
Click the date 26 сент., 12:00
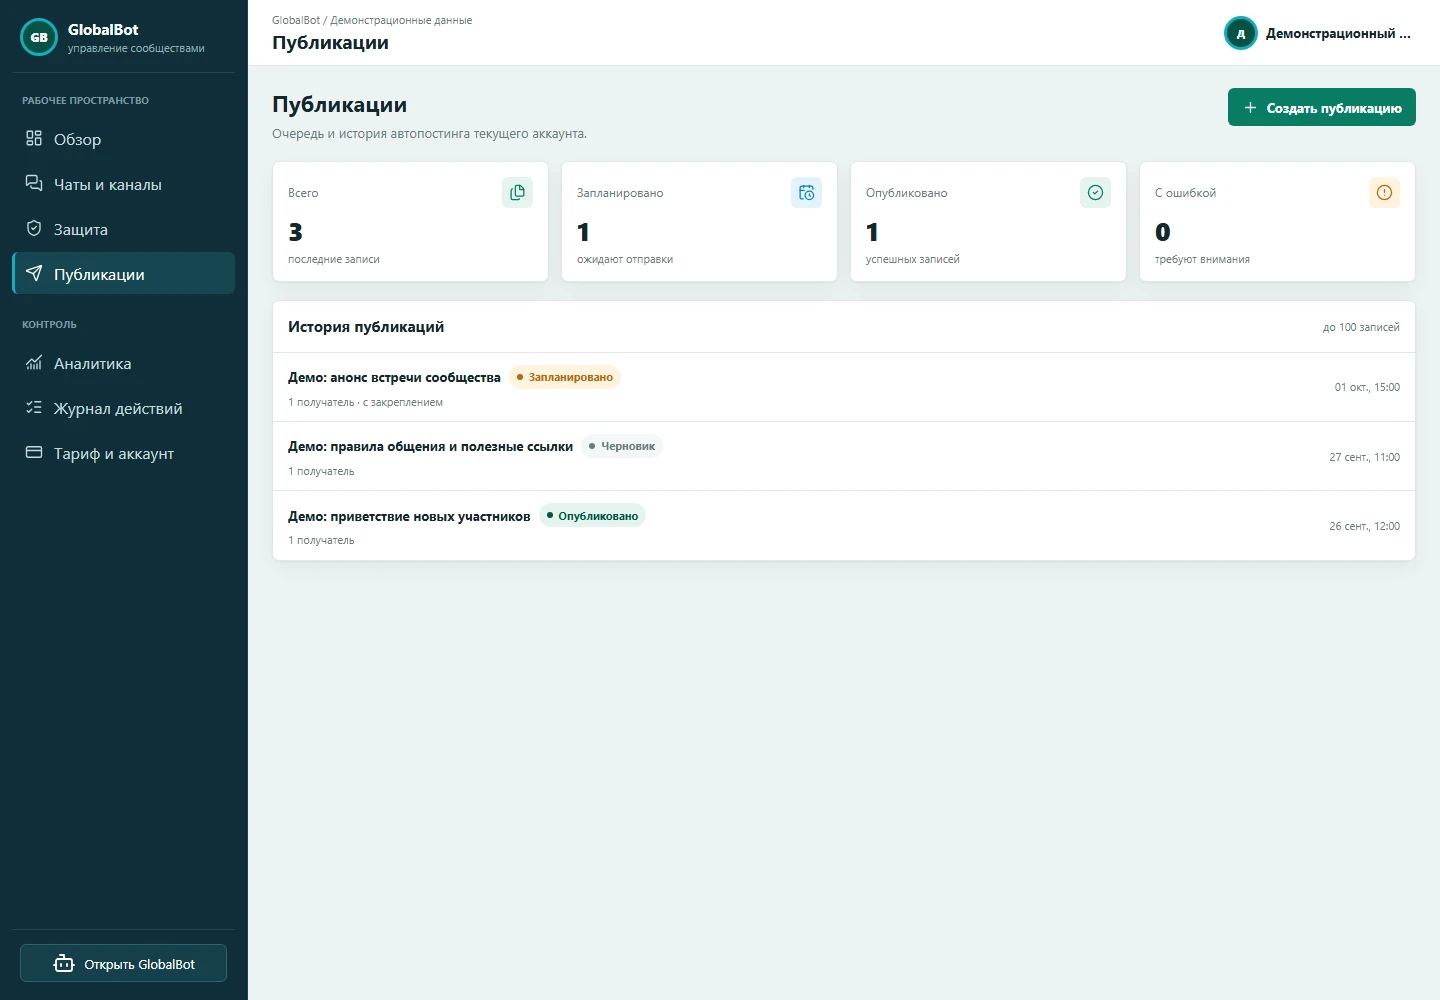(x=1364, y=526)
